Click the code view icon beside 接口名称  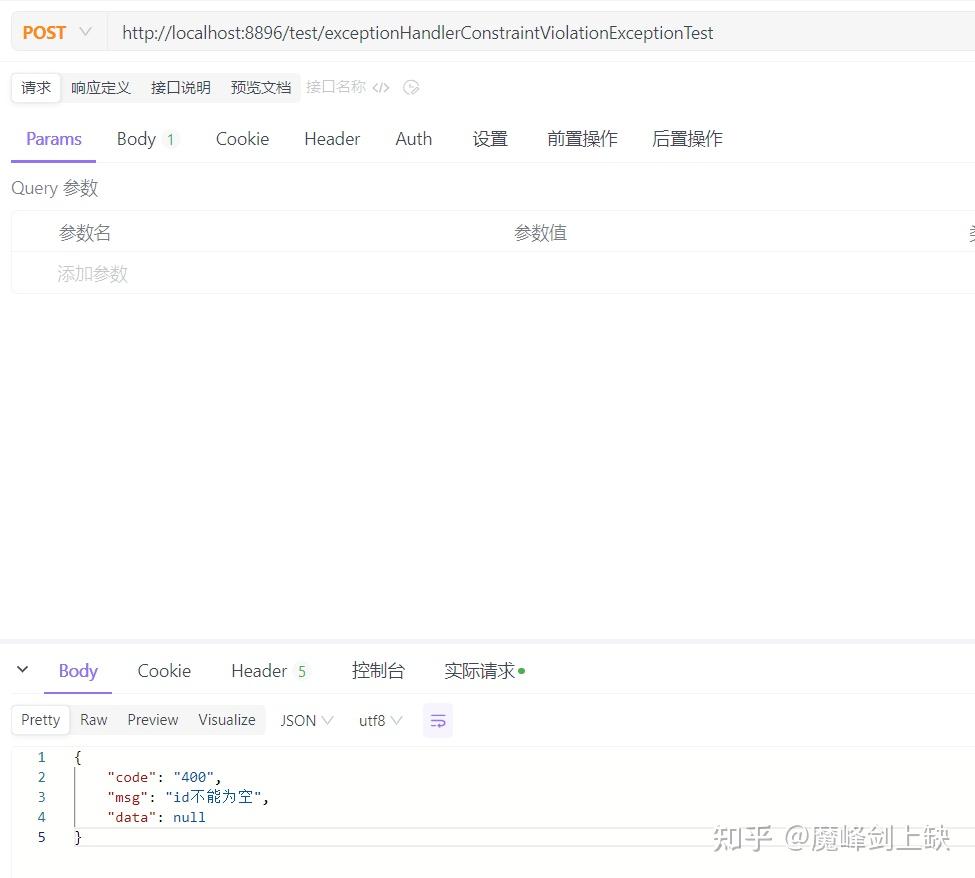click(x=381, y=87)
